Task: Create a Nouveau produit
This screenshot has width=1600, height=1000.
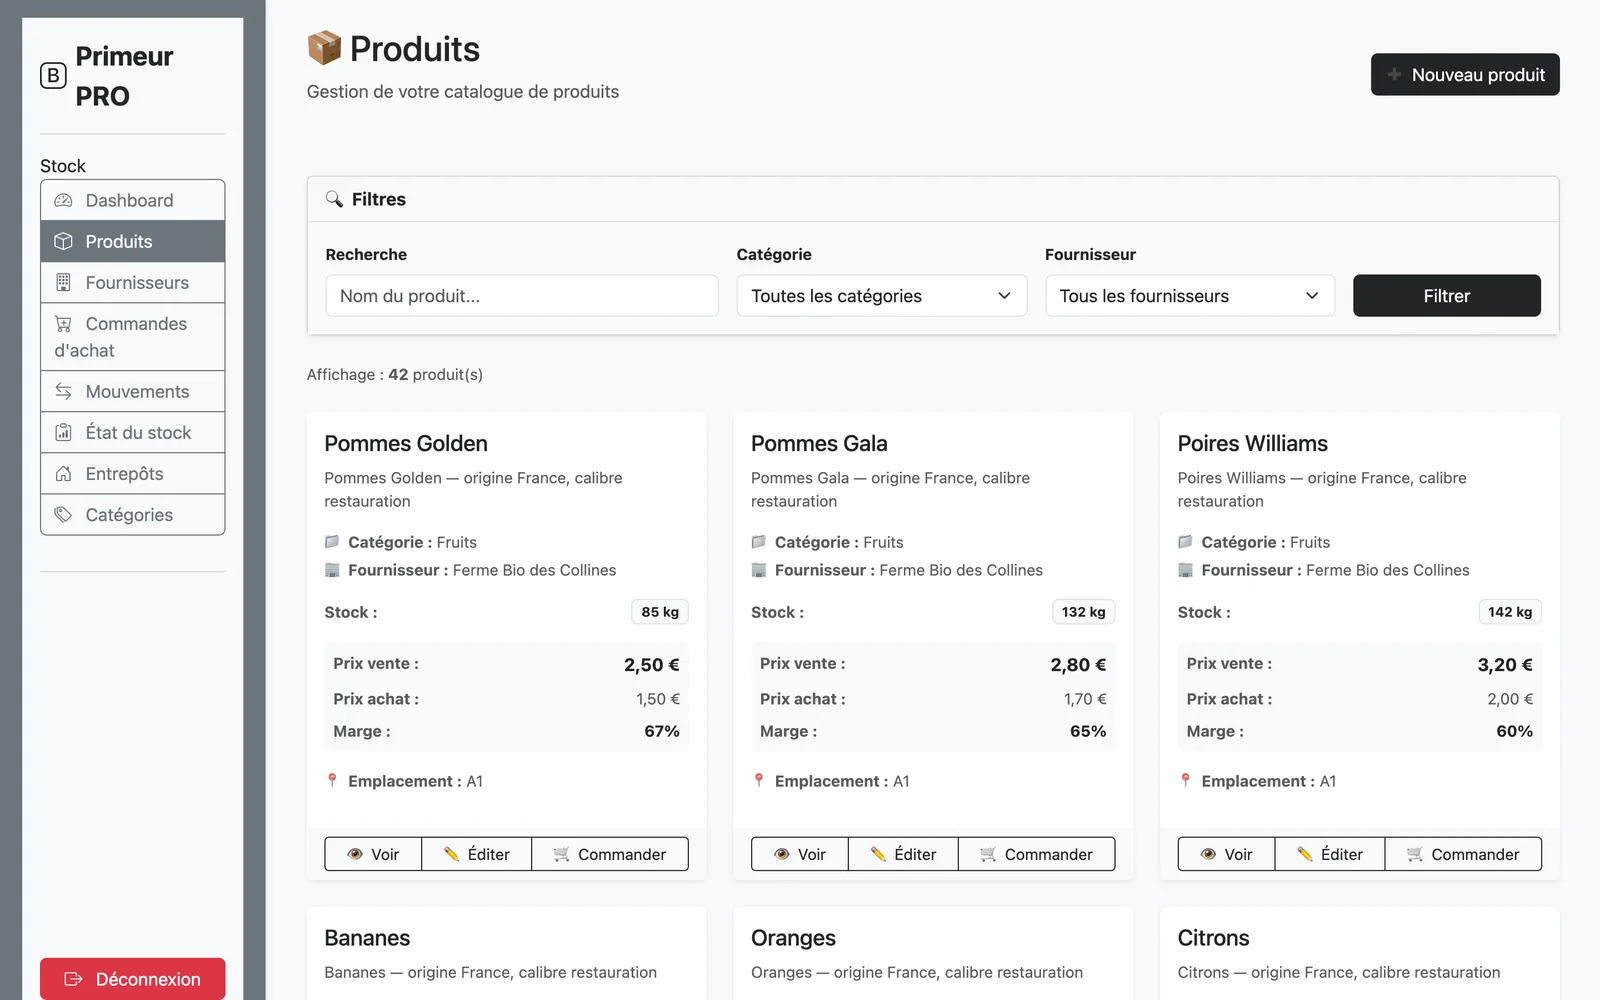Action: point(1465,74)
